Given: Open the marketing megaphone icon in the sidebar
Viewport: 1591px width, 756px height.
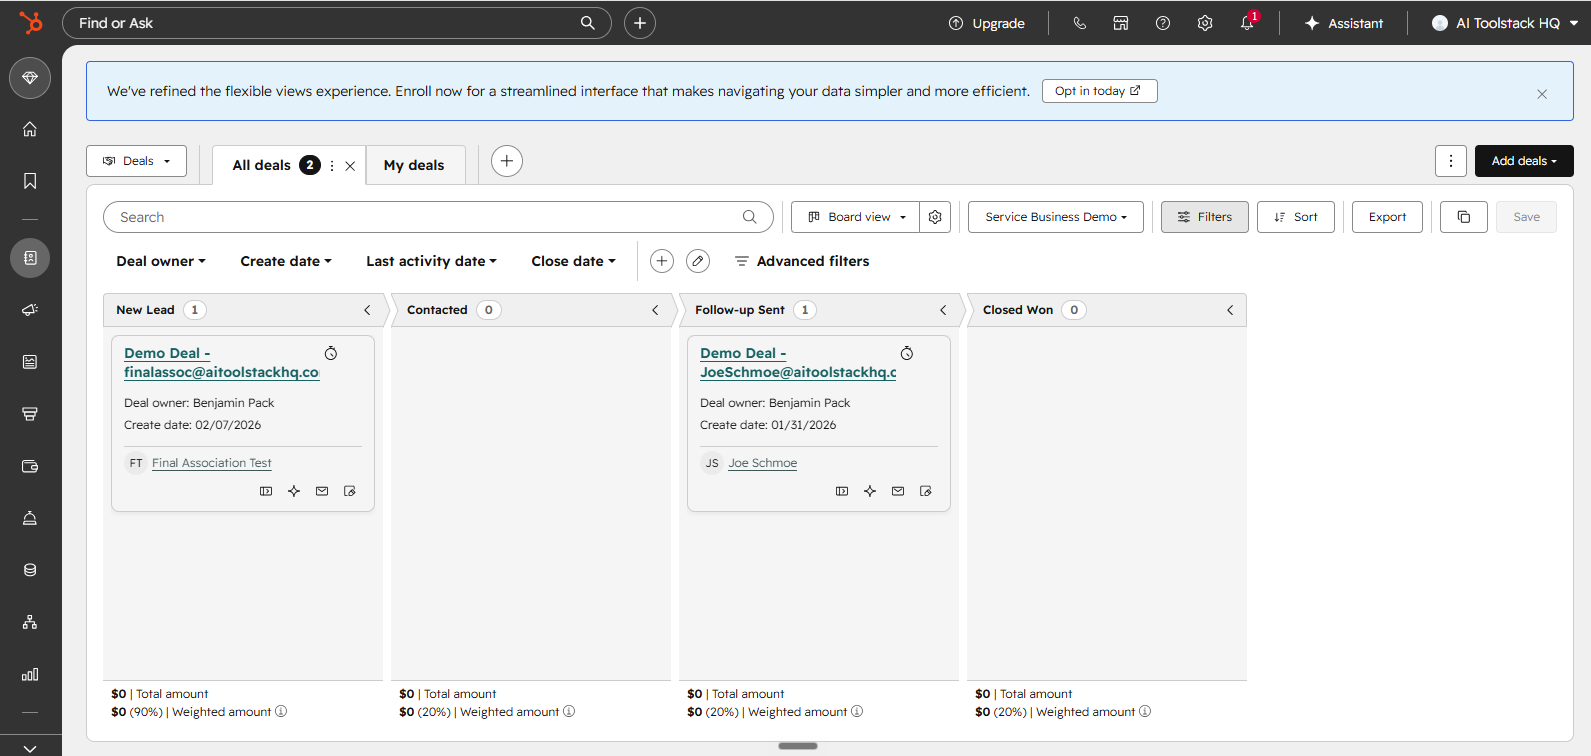Looking at the screenshot, I should click(x=30, y=310).
